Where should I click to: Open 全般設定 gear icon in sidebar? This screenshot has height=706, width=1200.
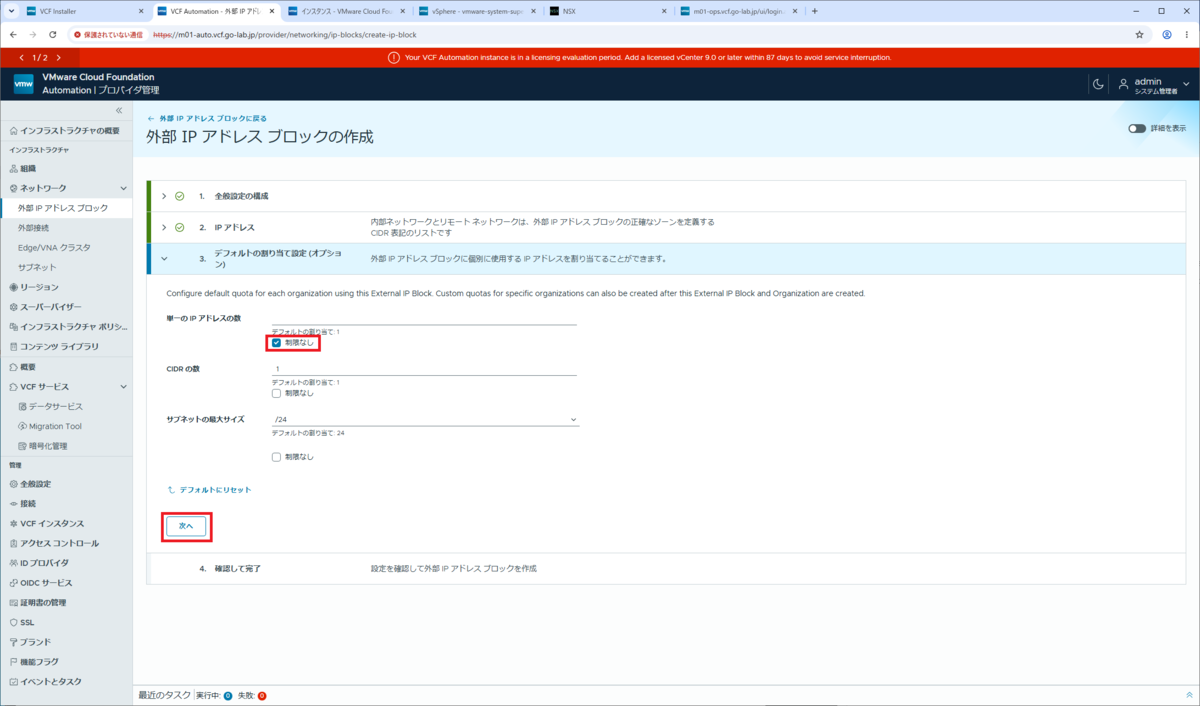[13, 484]
